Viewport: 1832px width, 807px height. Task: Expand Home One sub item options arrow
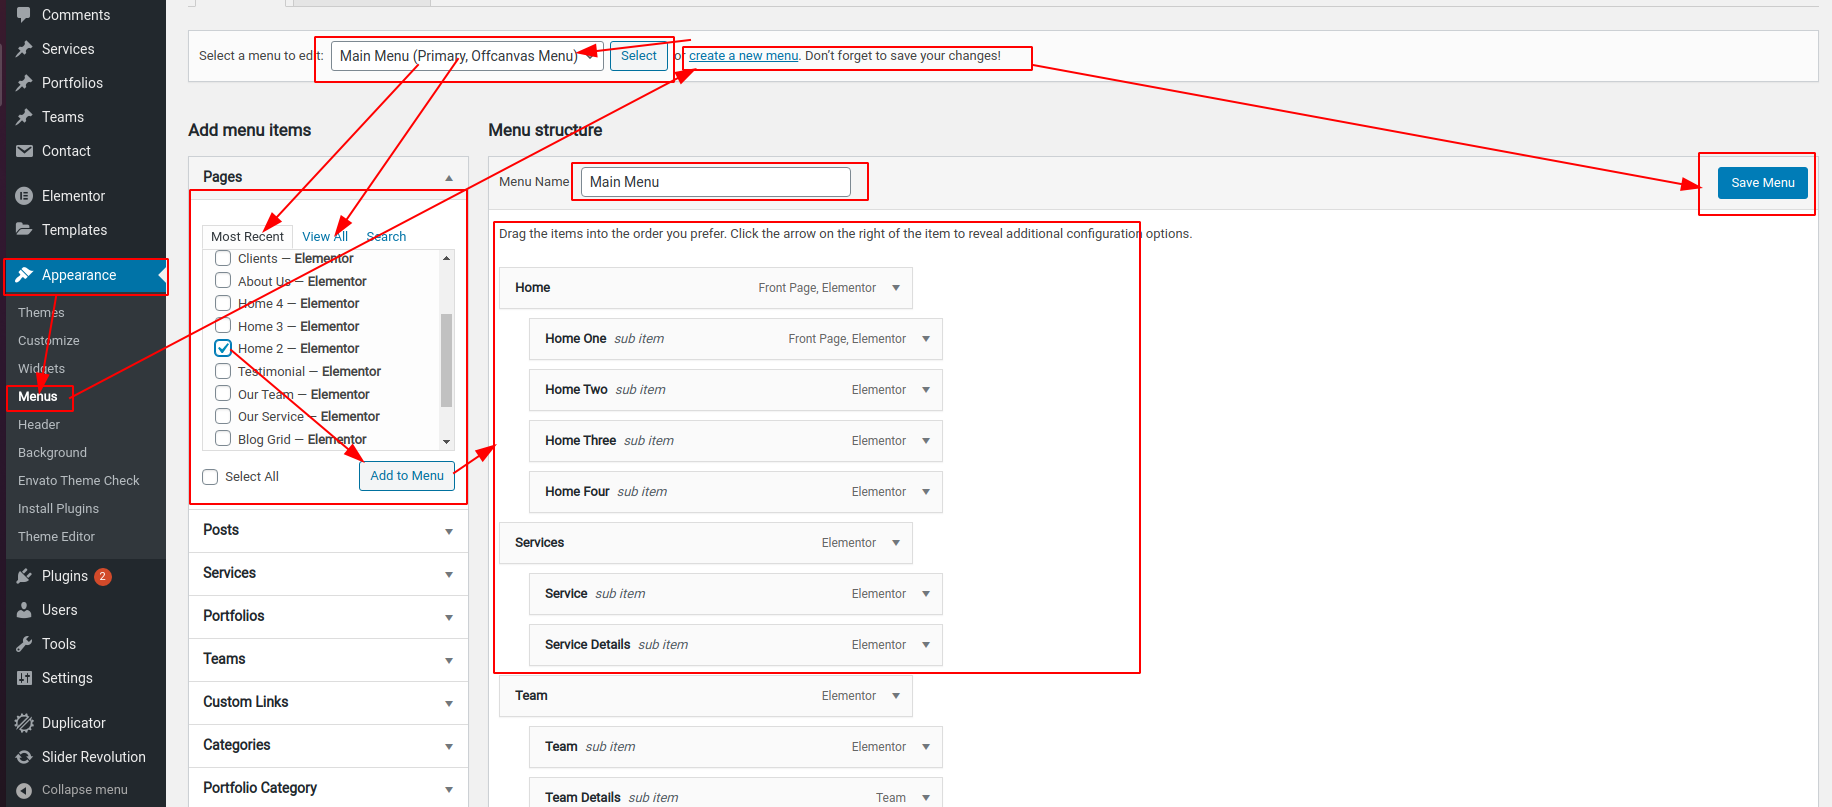click(926, 339)
